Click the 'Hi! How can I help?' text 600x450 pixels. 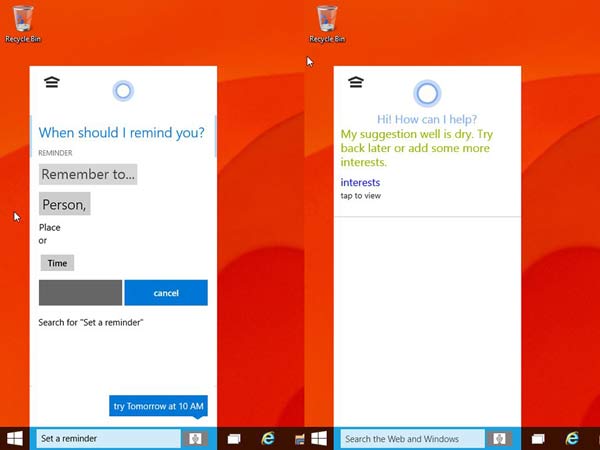427,119
